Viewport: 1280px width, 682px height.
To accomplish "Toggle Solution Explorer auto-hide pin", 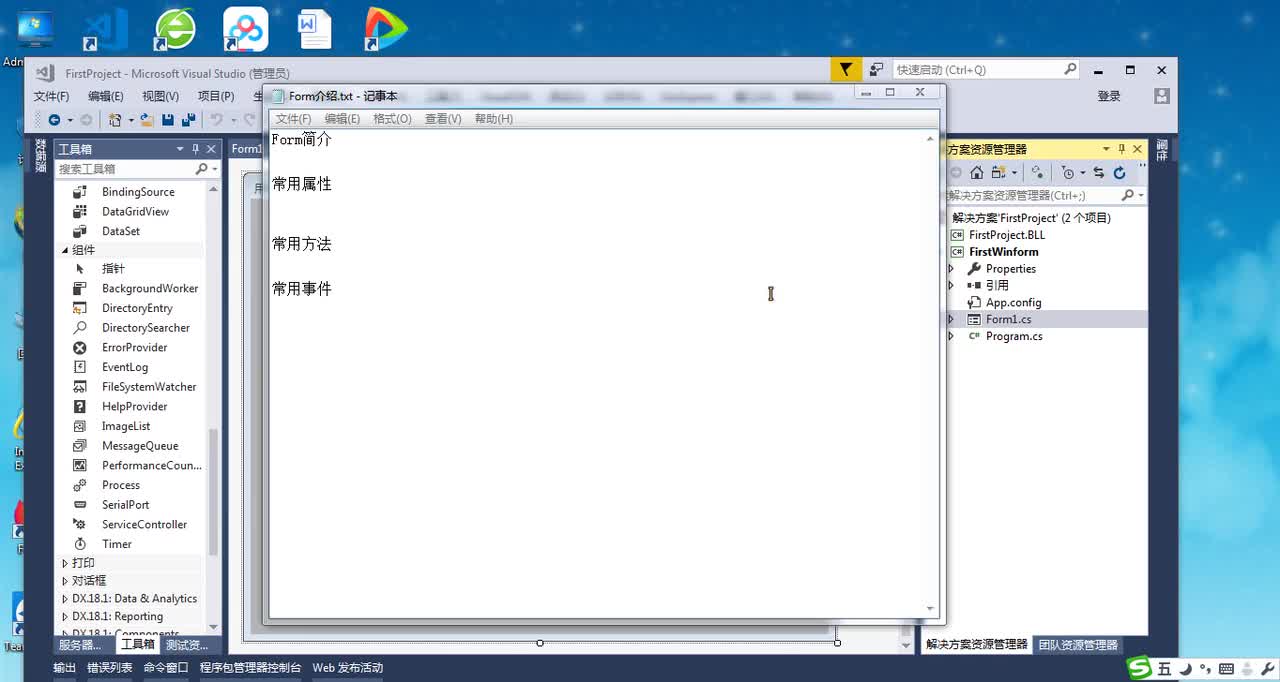I will [1120, 149].
